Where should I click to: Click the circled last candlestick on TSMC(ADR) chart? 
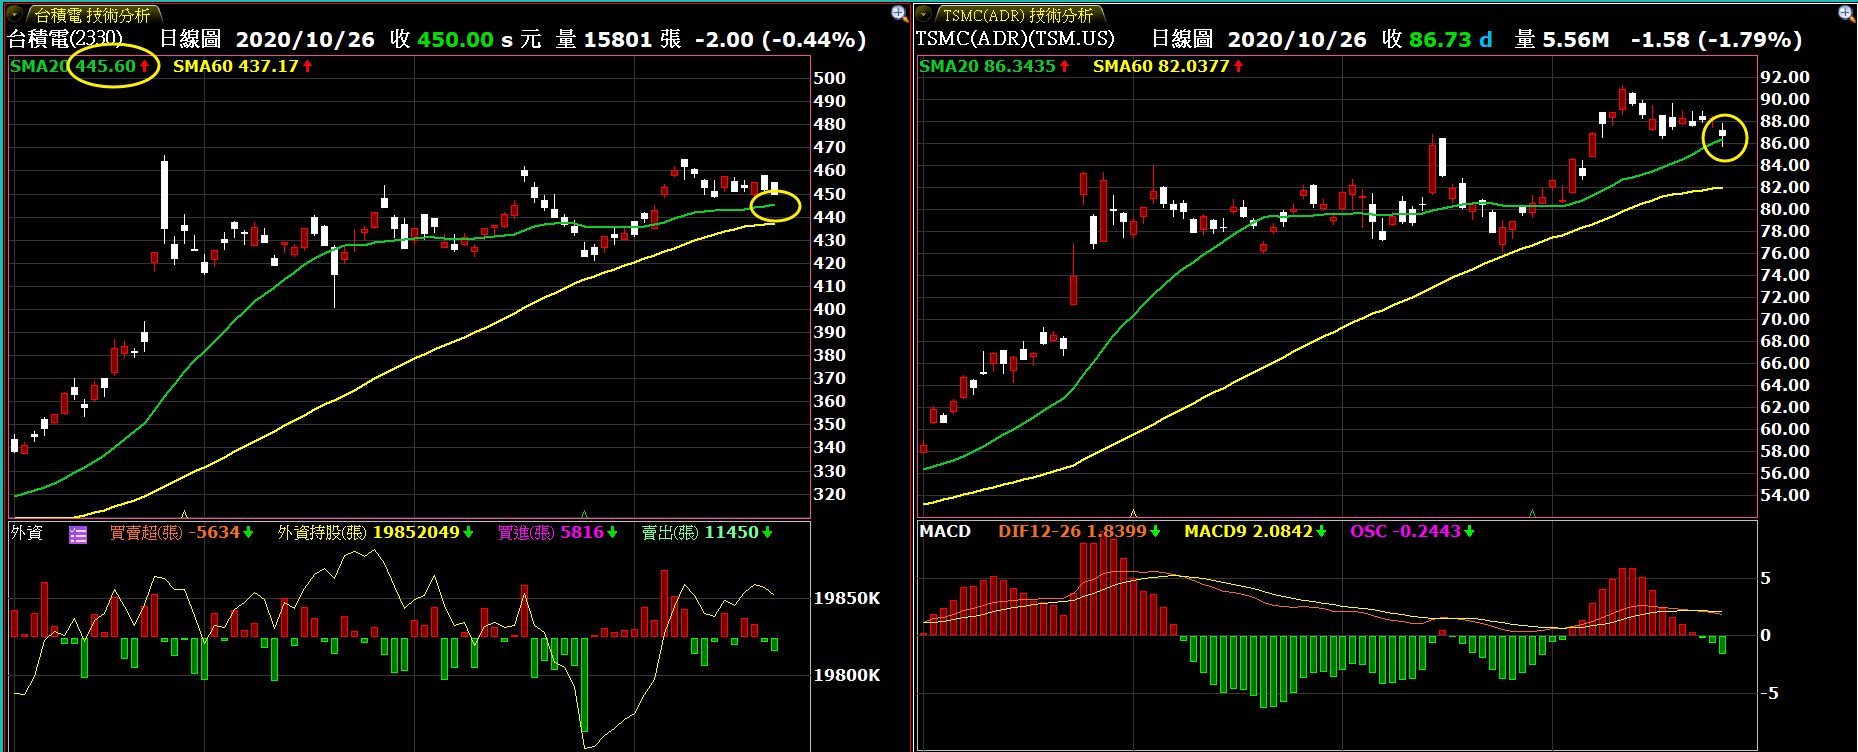coord(1722,134)
